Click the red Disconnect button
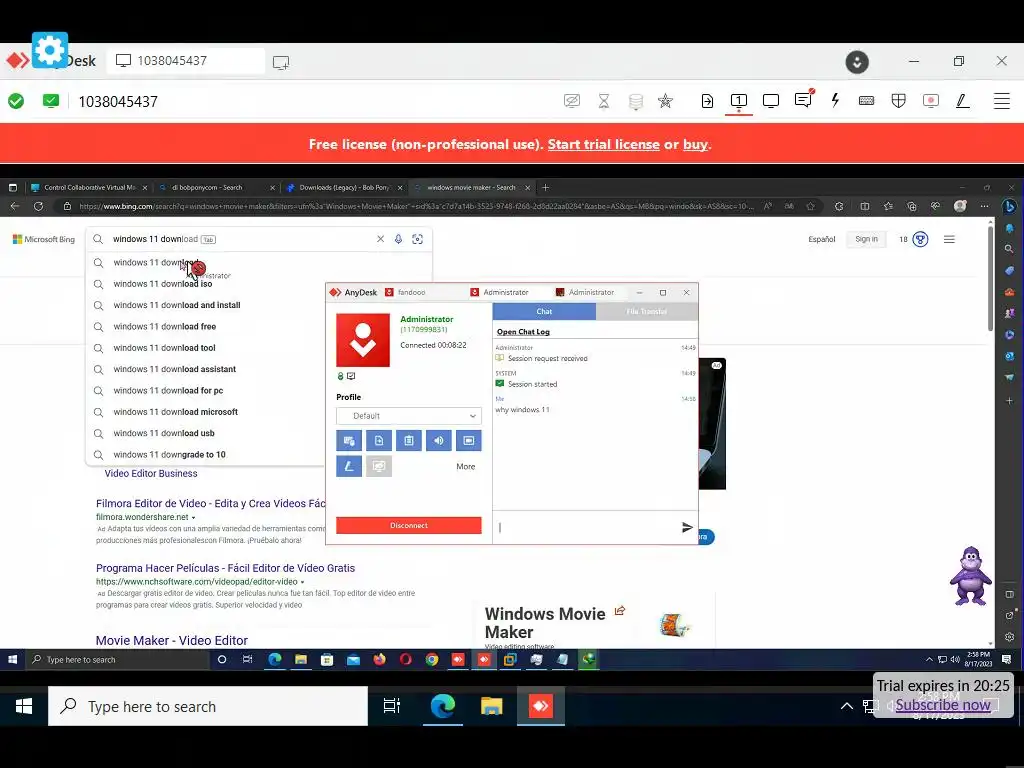Image resolution: width=1024 pixels, height=768 pixels. pos(409,526)
